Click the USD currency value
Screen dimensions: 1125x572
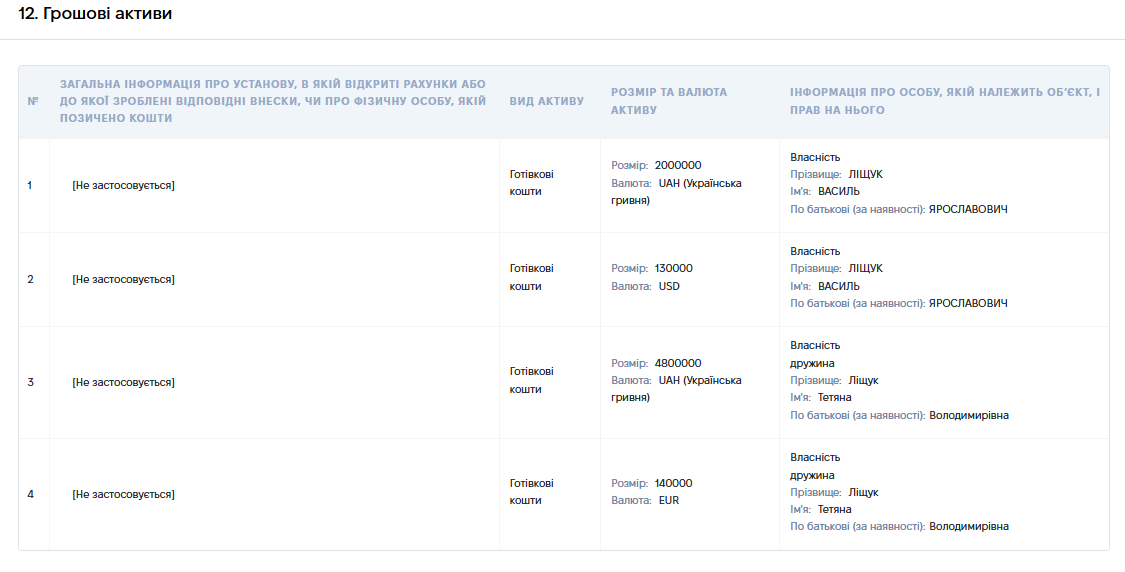point(669,286)
